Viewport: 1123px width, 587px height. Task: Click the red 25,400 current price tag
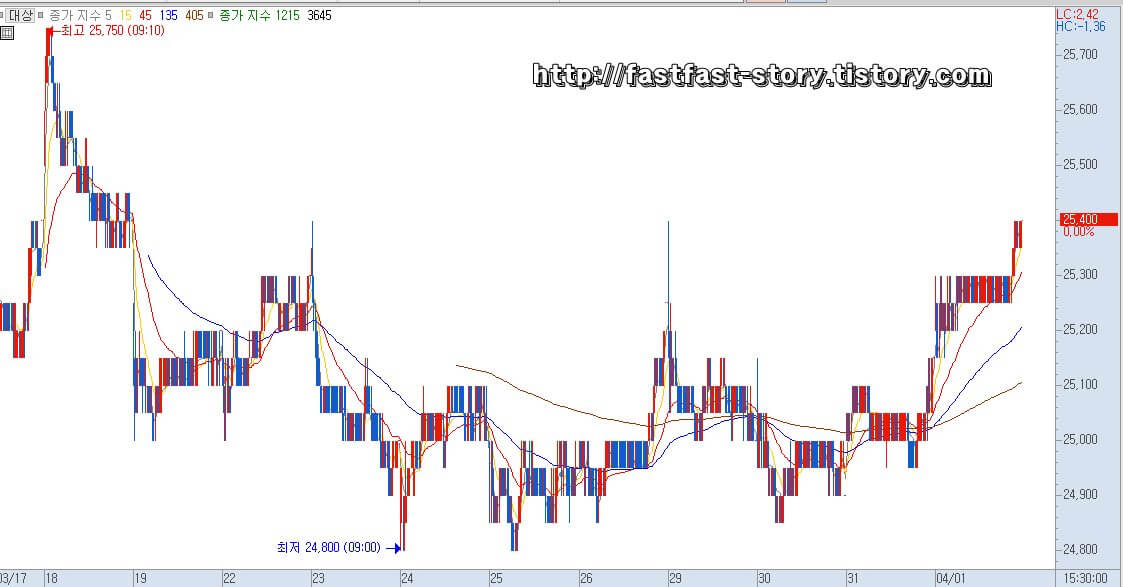tap(1088, 219)
